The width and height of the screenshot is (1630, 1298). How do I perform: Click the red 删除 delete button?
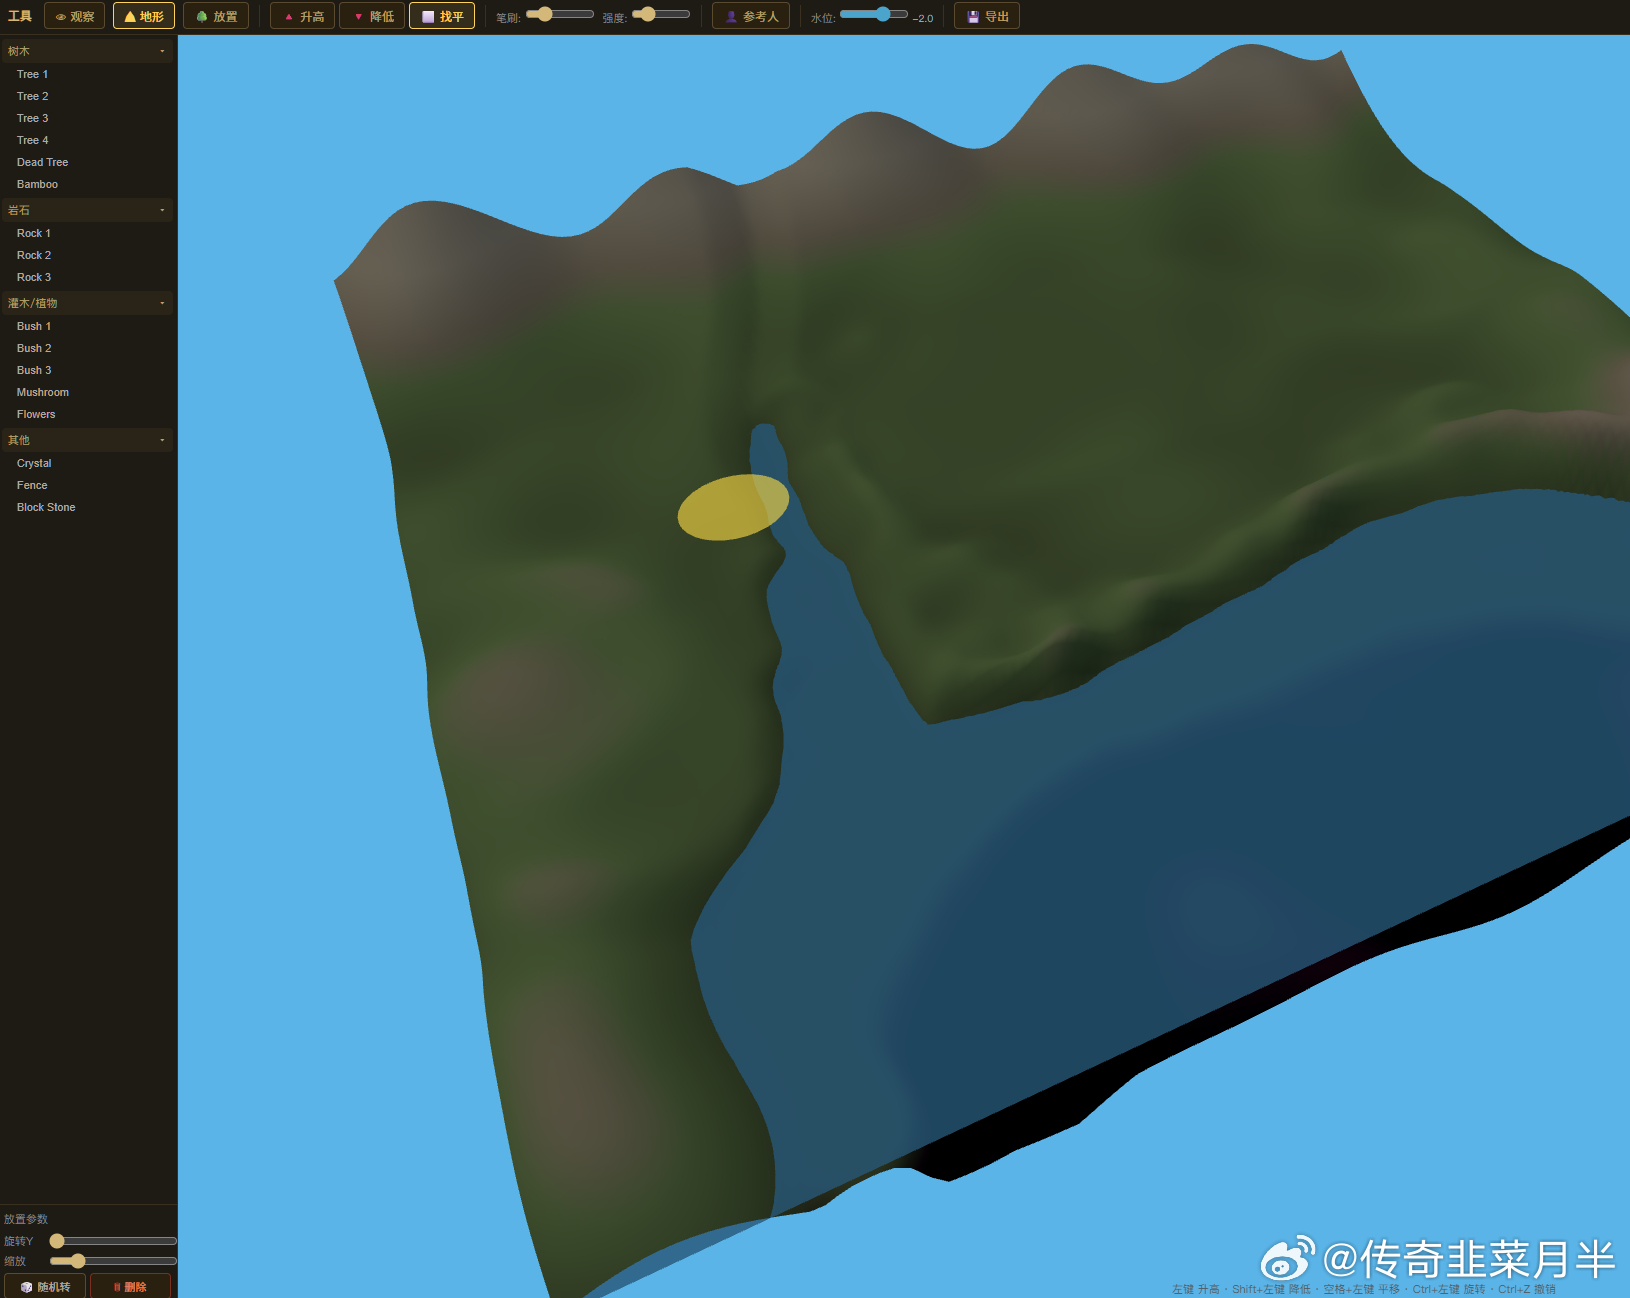pos(130,1286)
